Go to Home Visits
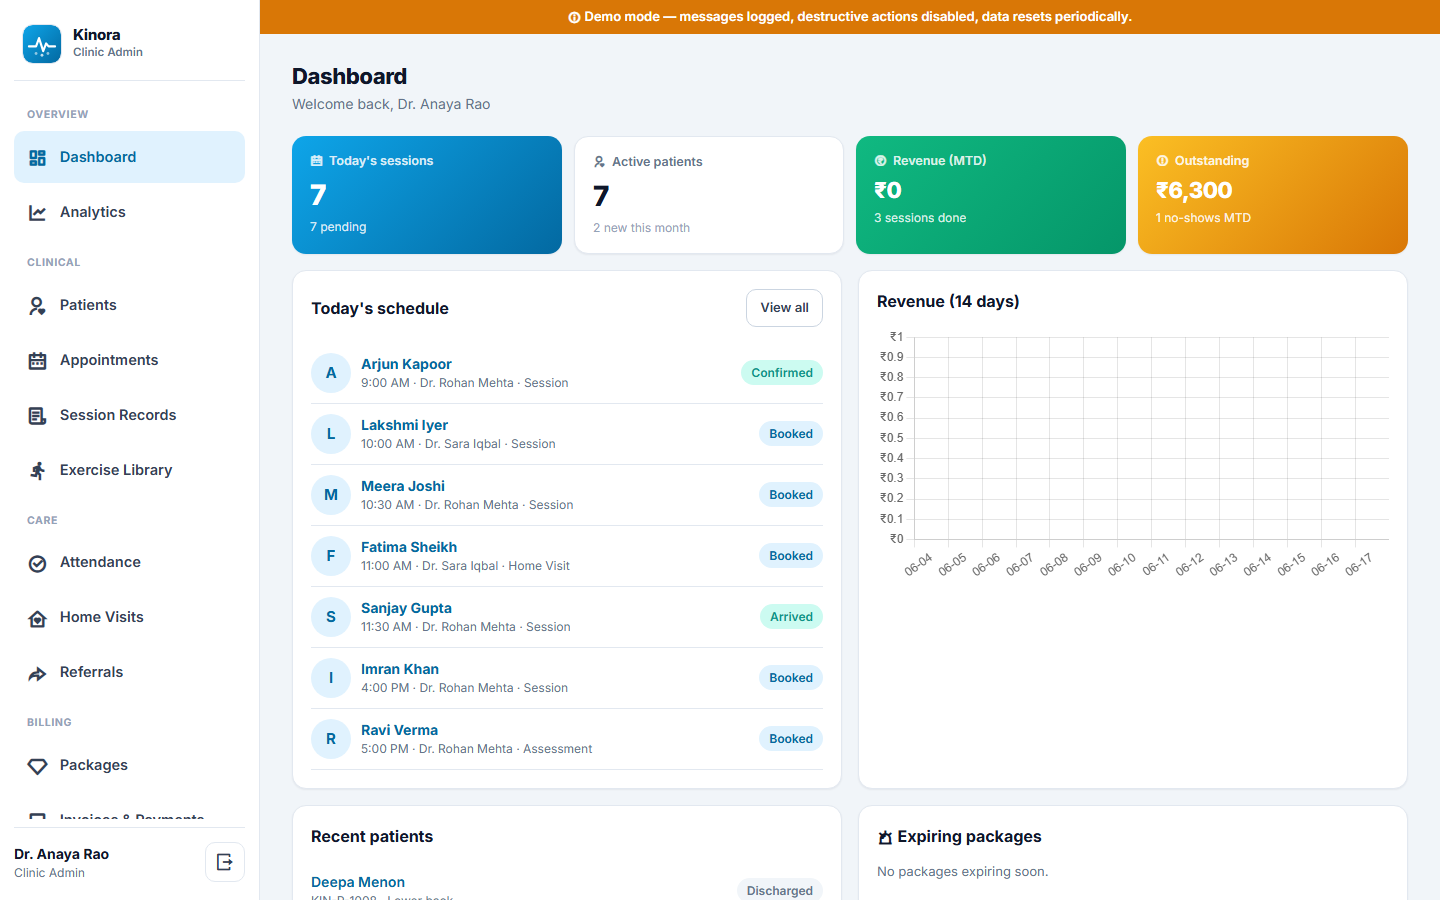The width and height of the screenshot is (1440, 900). point(129,617)
